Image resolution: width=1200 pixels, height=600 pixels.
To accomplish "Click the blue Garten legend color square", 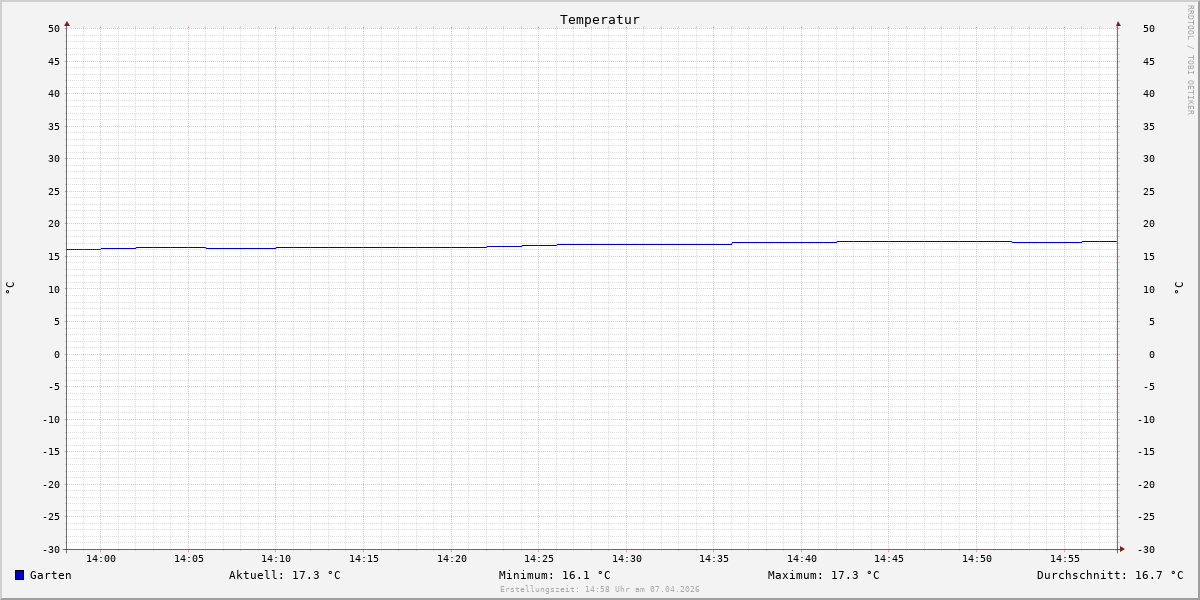I will click(x=19, y=575).
